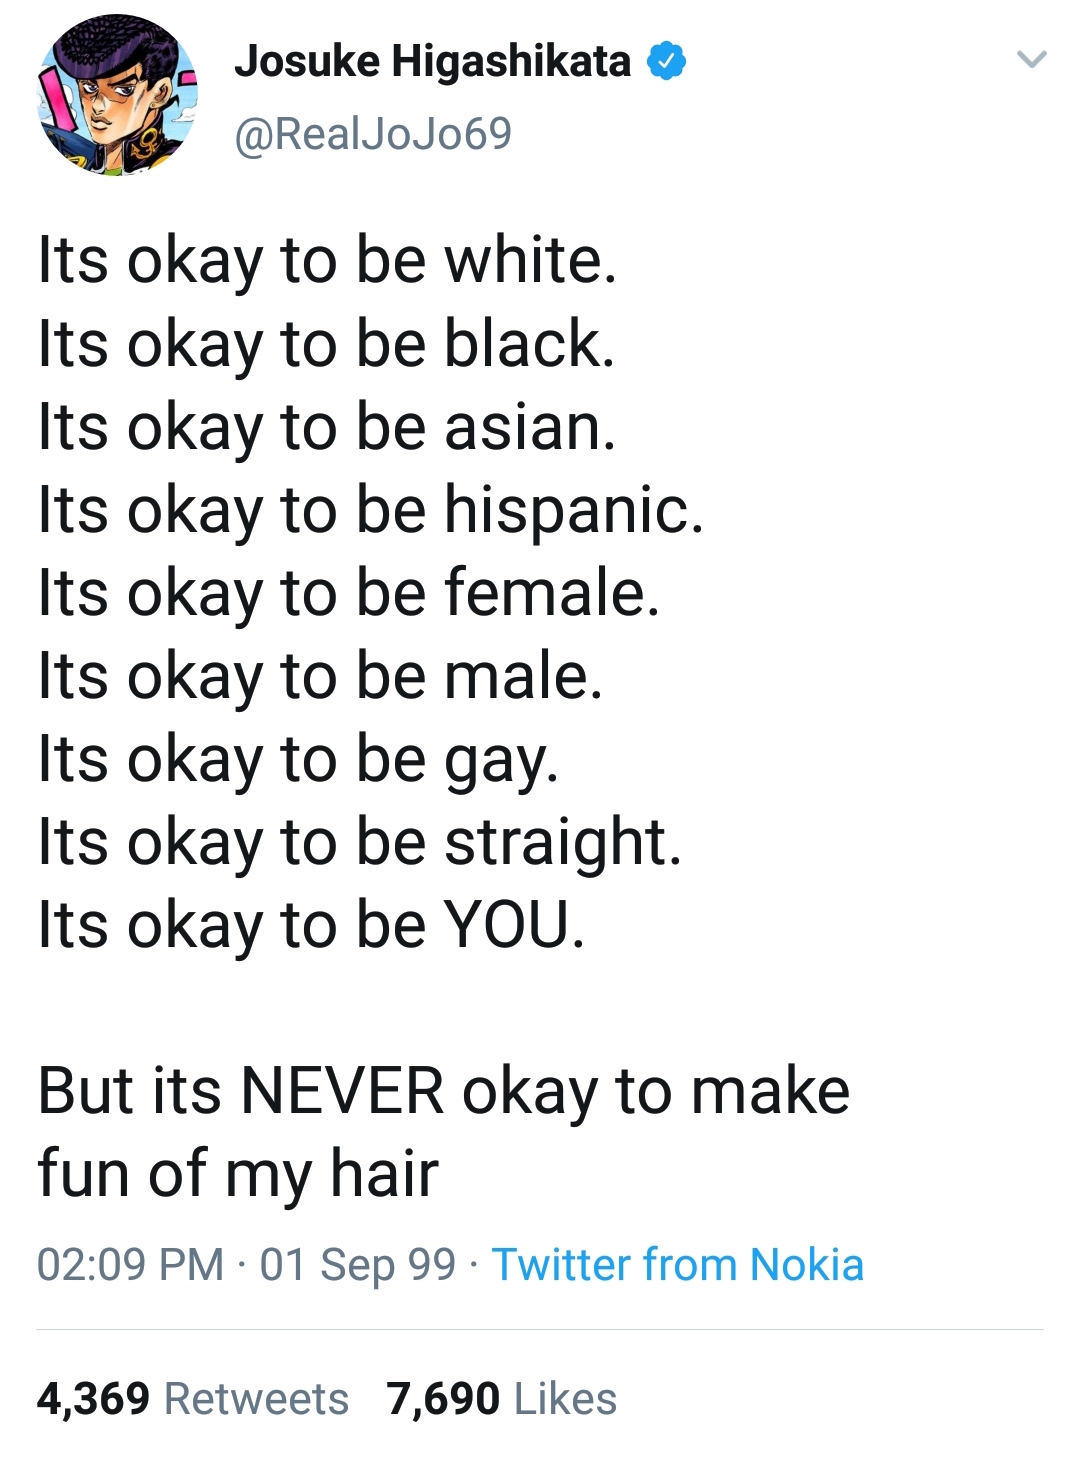Open the "Twitter from Nokia" source link

(677, 1265)
